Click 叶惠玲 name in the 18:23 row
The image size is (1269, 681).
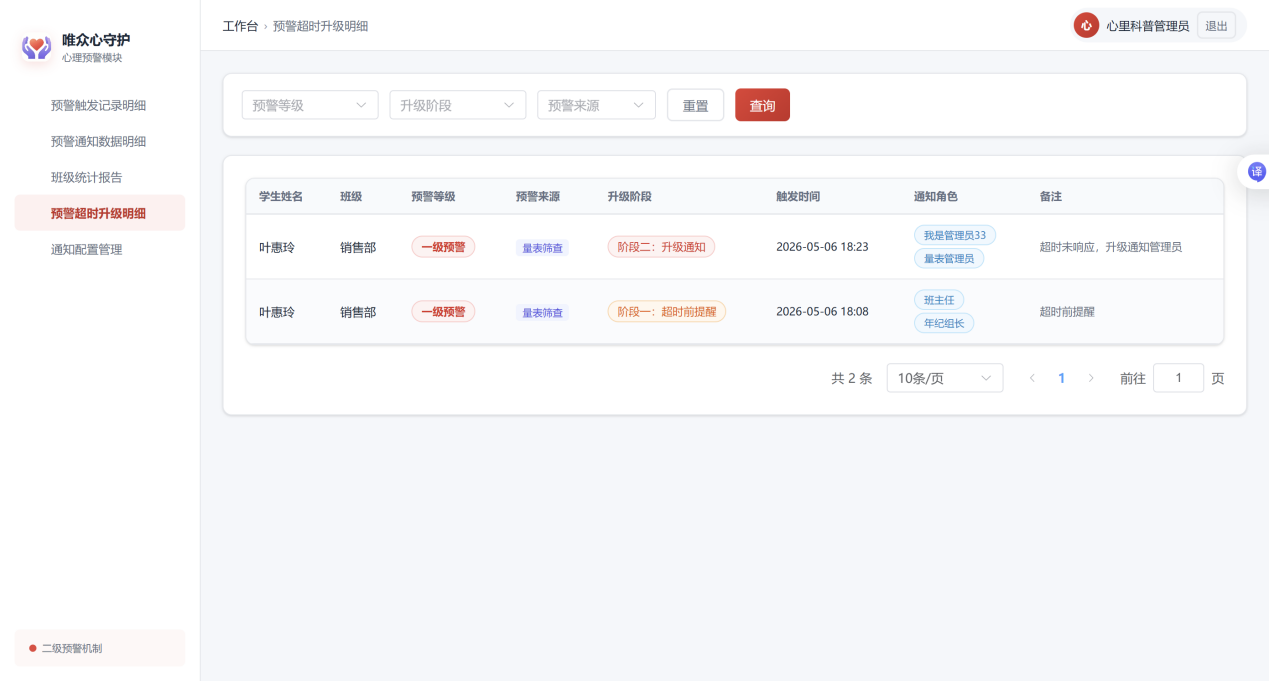point(277,247)
